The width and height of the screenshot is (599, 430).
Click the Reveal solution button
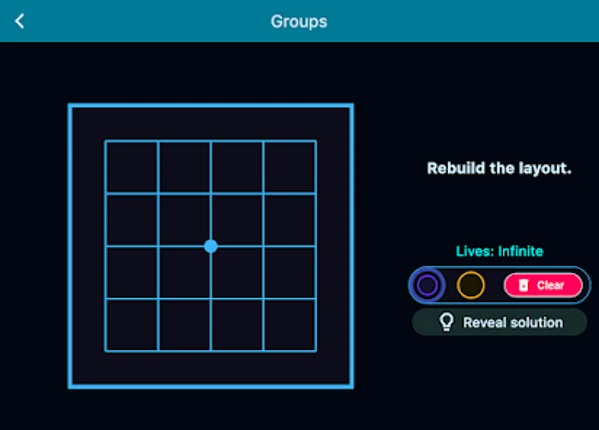[499, 322]
